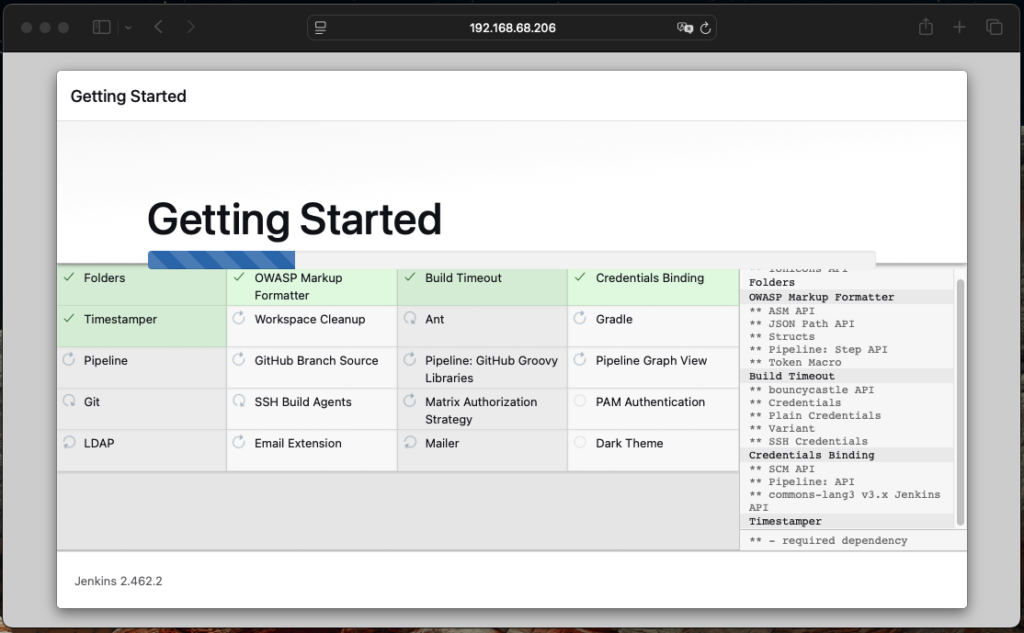Viewport: 1024px width, 633px height.
Task: Click the install log panel scrollbar
Action: click(x=960, y=402)
